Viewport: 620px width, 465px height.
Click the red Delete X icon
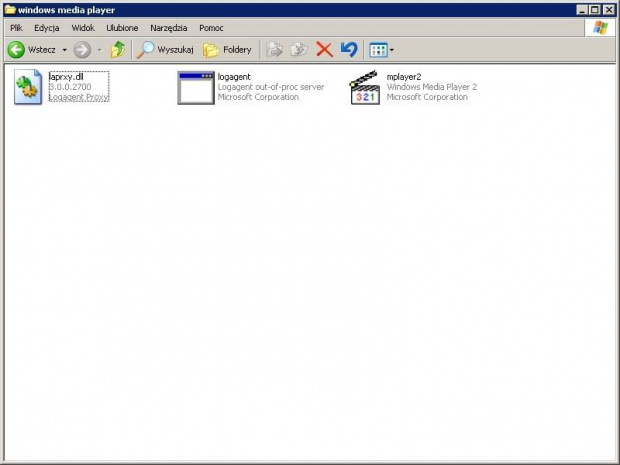click(x=324, y=50)
